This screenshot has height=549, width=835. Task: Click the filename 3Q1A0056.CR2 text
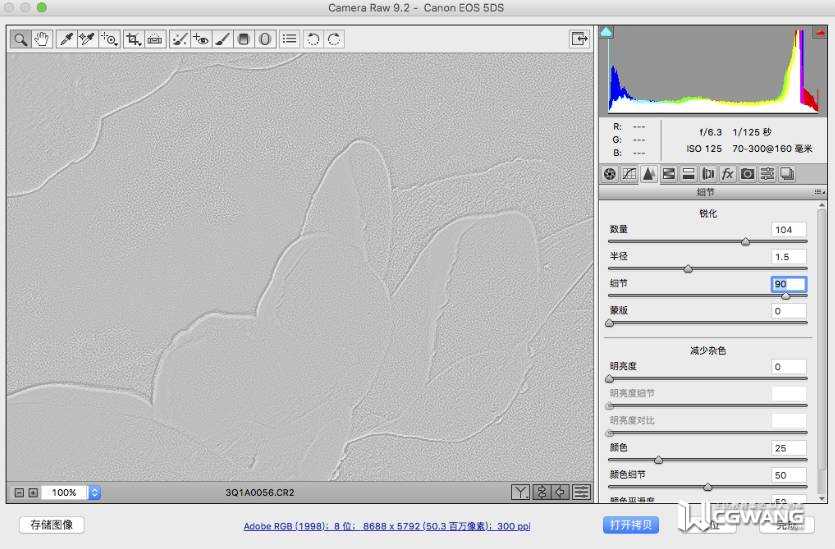[259, 493]
